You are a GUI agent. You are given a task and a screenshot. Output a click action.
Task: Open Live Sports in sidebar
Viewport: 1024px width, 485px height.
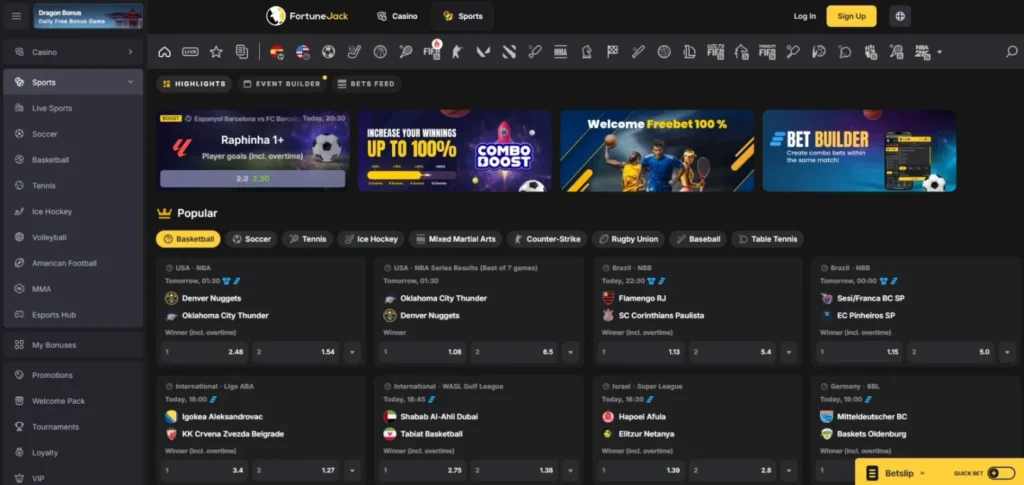[x=73, y=108]
